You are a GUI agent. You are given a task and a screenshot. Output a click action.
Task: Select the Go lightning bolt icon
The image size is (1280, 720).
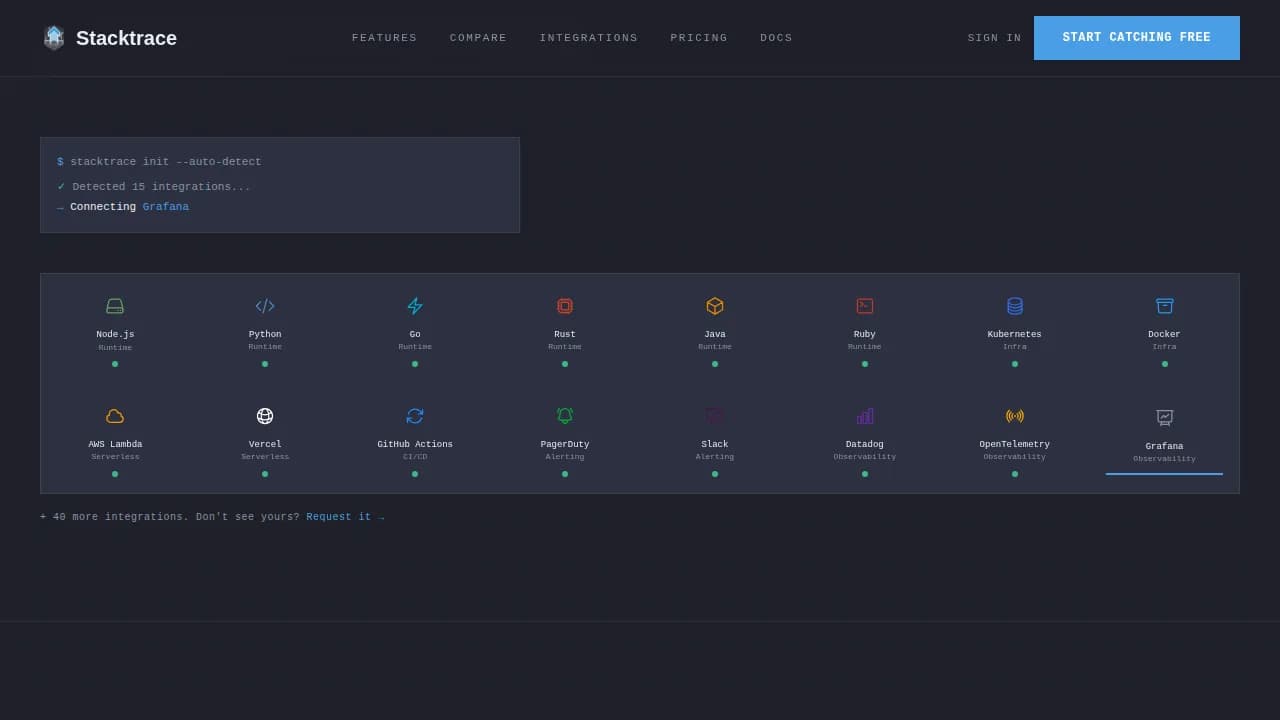[x=415, y=306]
